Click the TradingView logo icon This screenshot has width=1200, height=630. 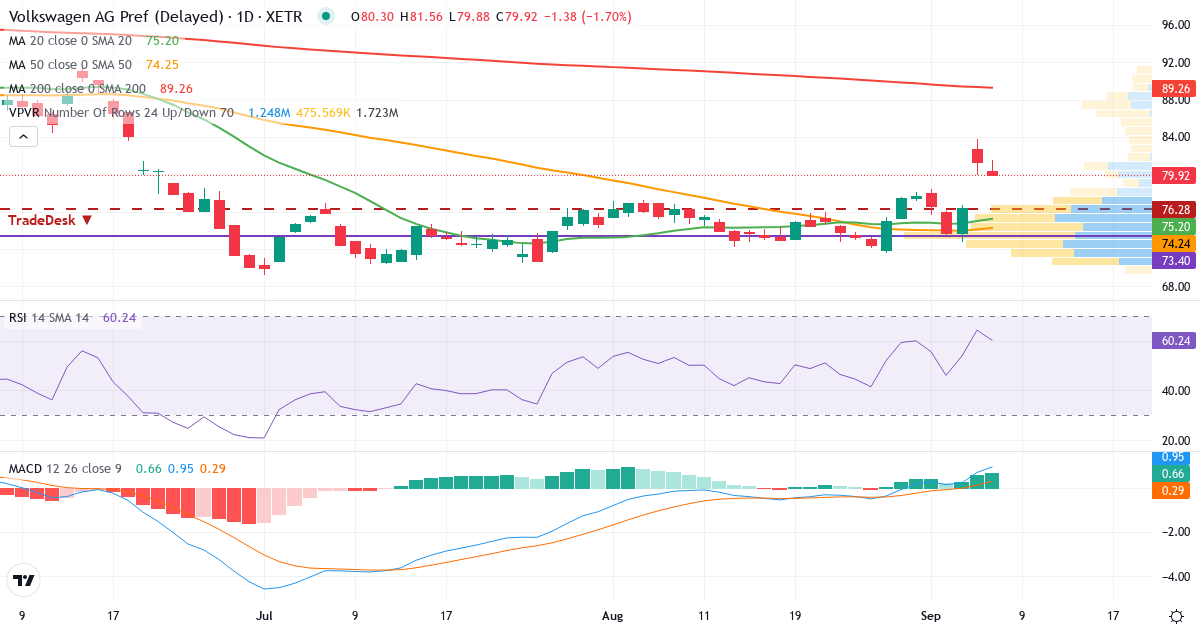point(23,579)
